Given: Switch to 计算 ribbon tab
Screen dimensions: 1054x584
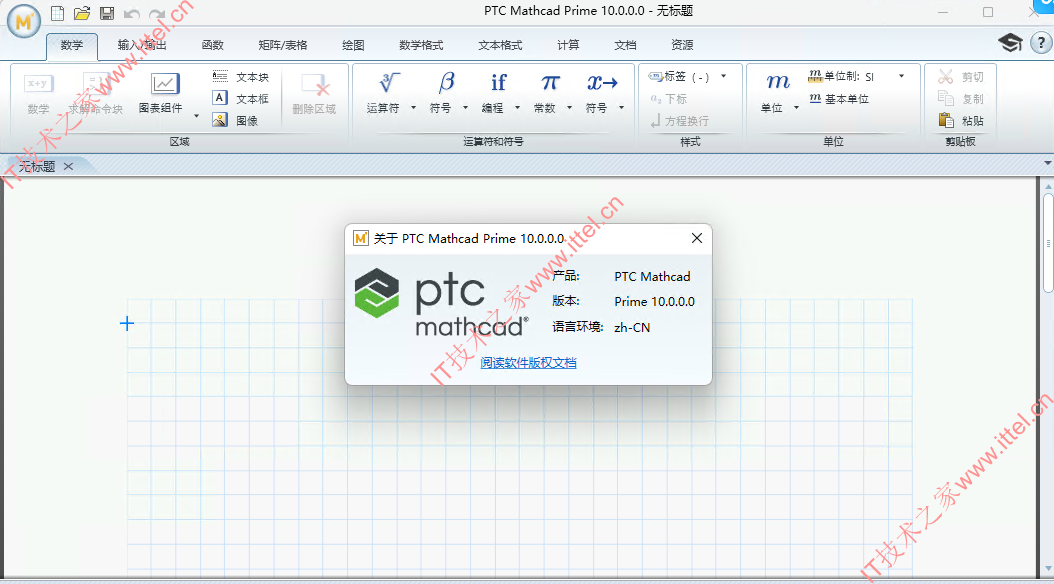Looking at the screenshot, I should 568,45.
